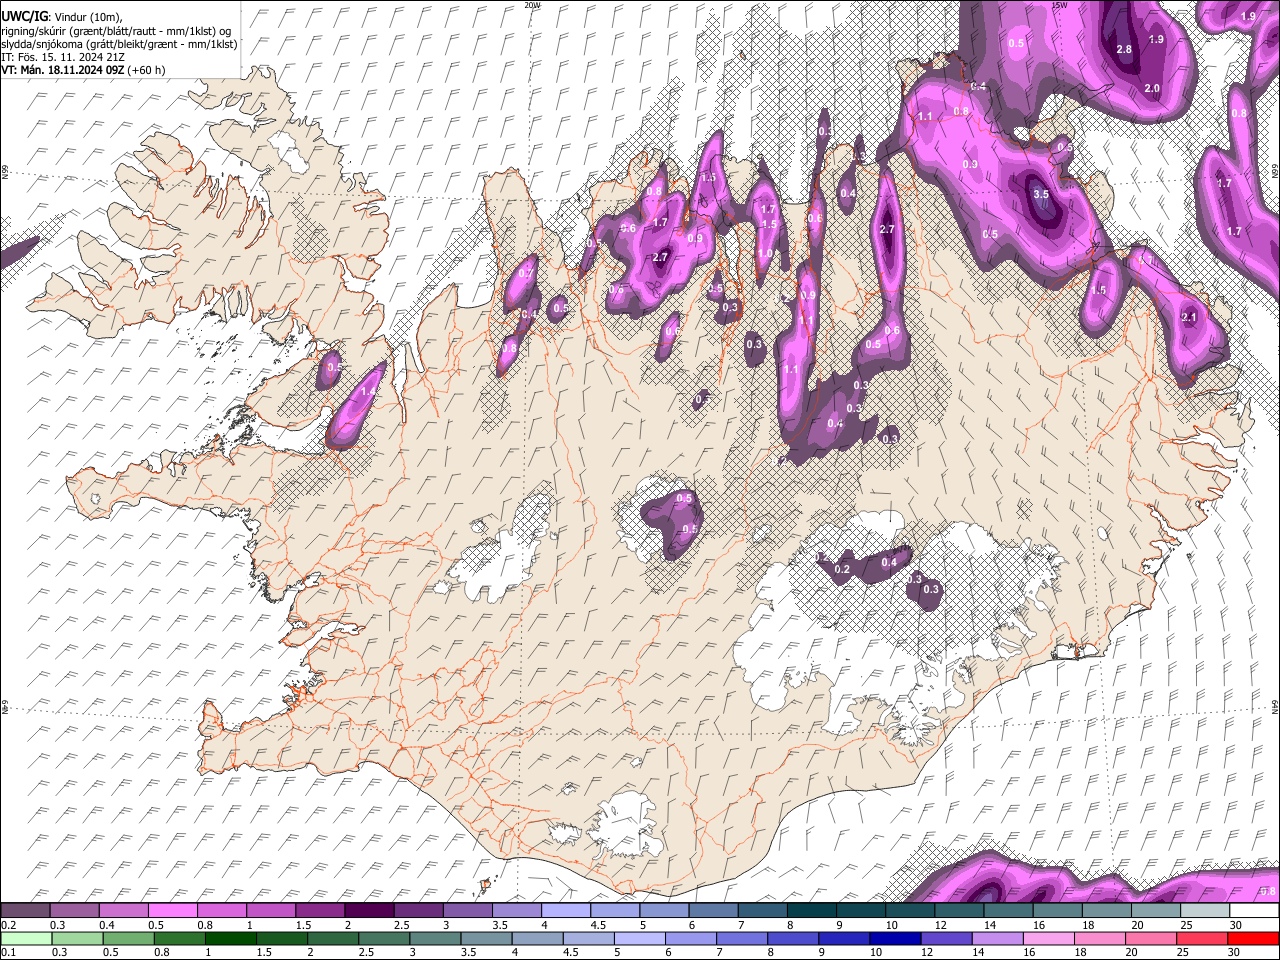1280x960 pixels.
Task: Click the red 30 swatch in bottom legend row
Action: point(1254,938)
